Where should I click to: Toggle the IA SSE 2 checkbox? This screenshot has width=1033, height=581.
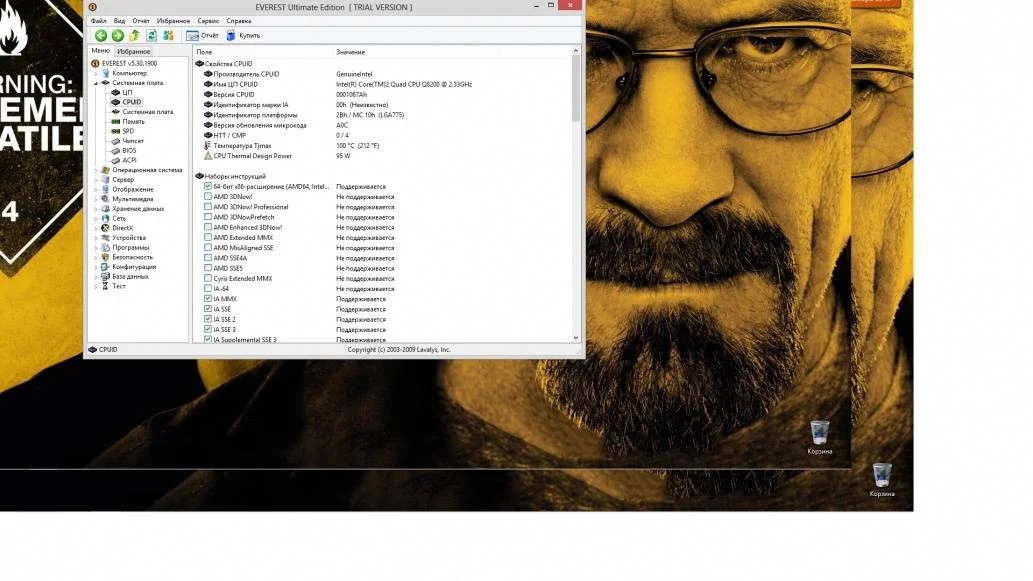click(x=208, y=319)
